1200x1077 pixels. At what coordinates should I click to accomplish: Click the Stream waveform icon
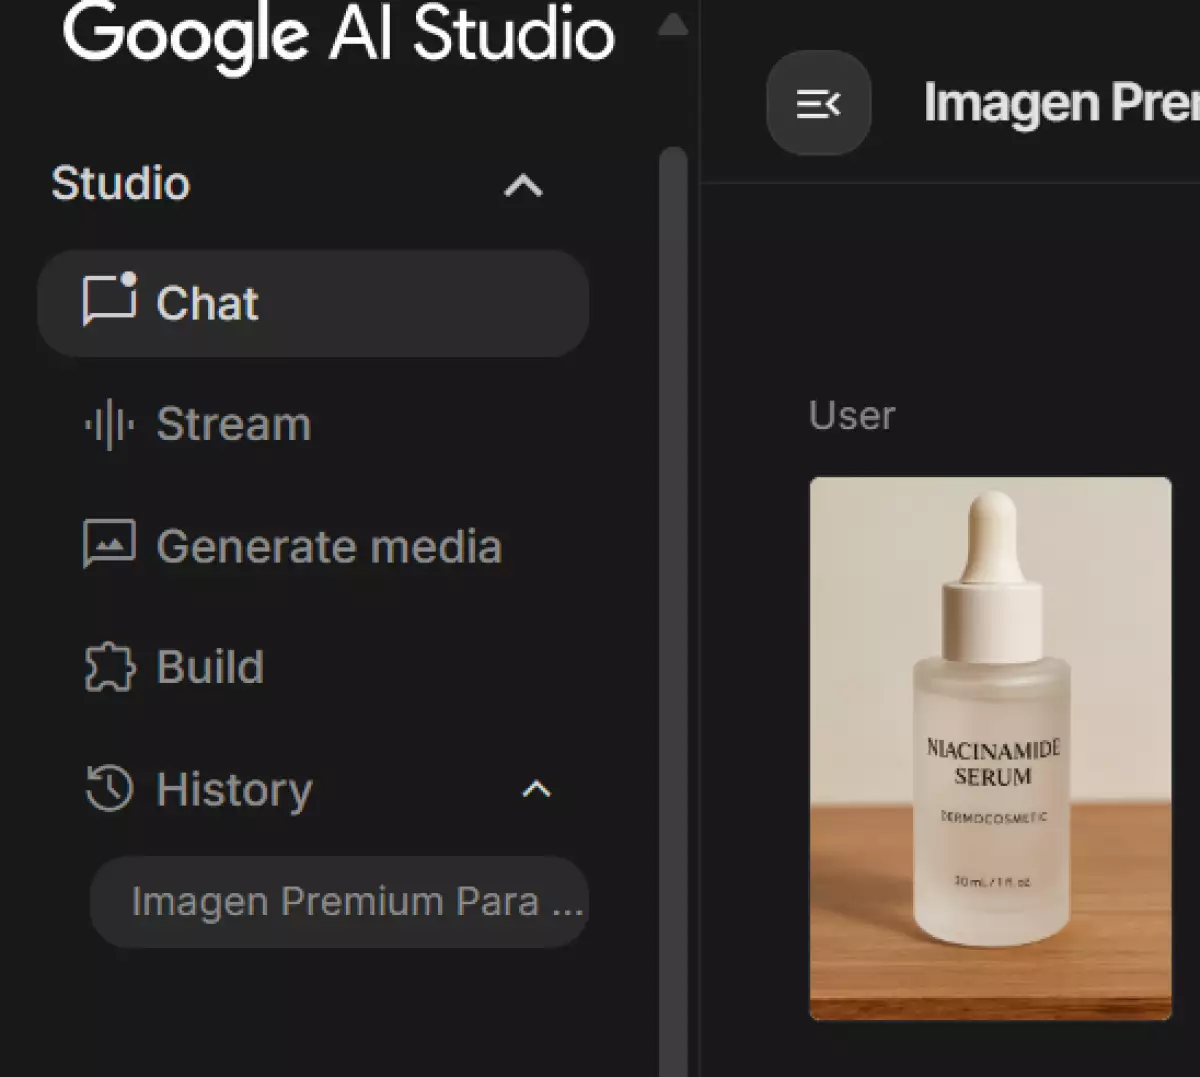[109, 425]
